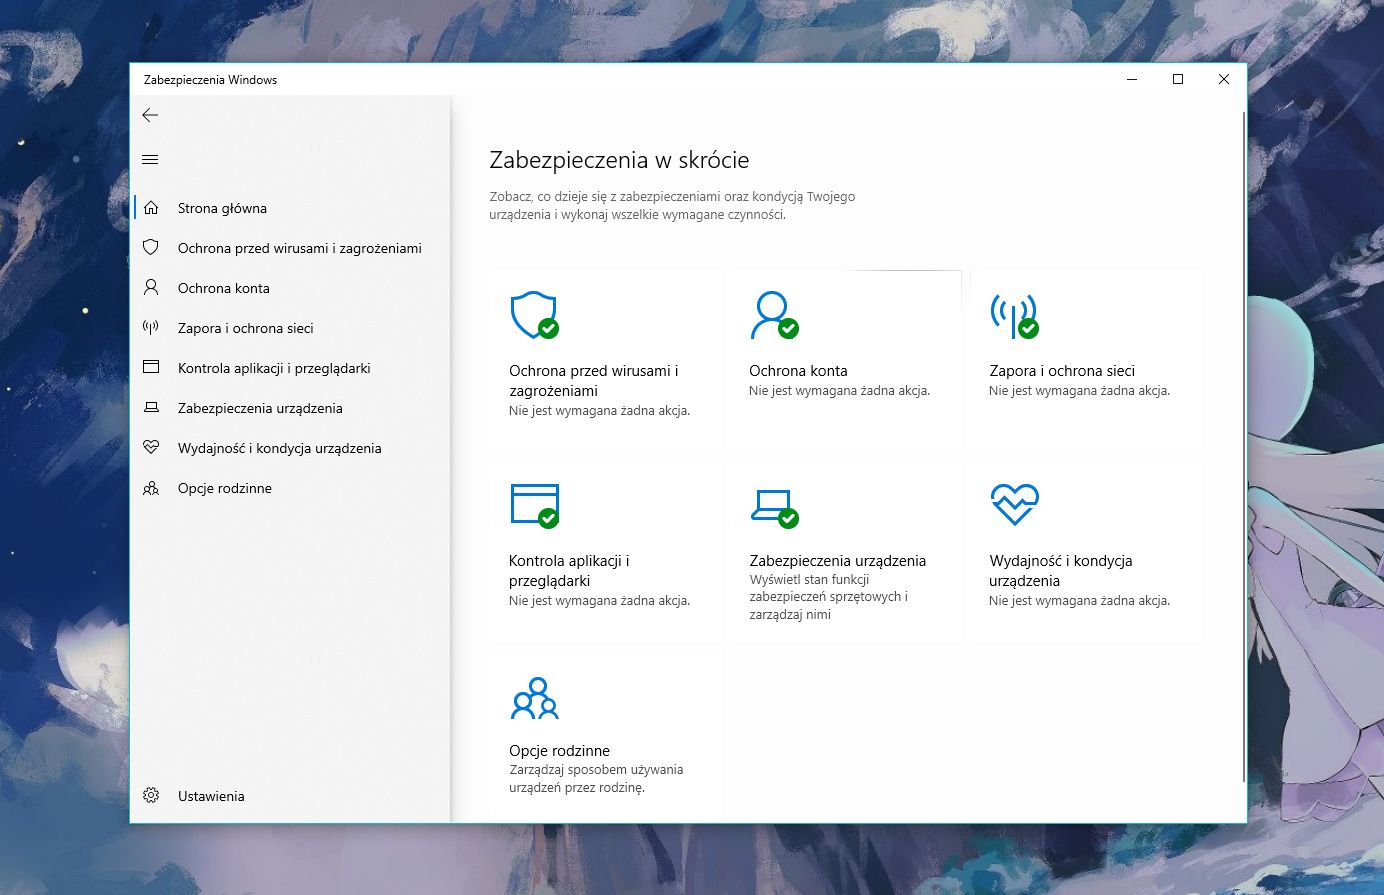Open the Kontrola aplikacji i przeglądarki tile title
The height and width of the screenshot is (895, 1384).
pyautogui.click(x=569, y=570)
